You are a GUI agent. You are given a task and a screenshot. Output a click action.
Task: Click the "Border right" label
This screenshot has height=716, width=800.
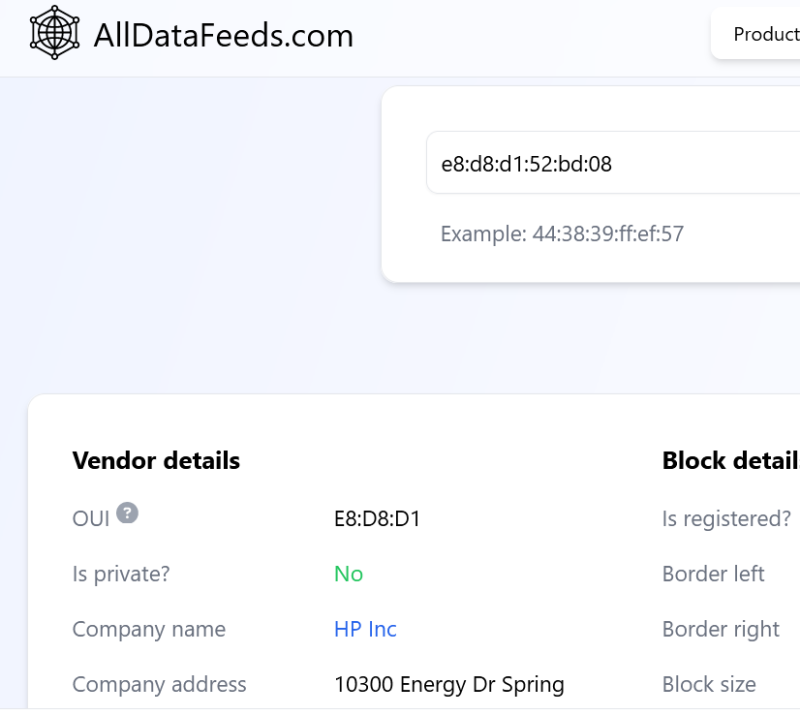pos(720,629)
